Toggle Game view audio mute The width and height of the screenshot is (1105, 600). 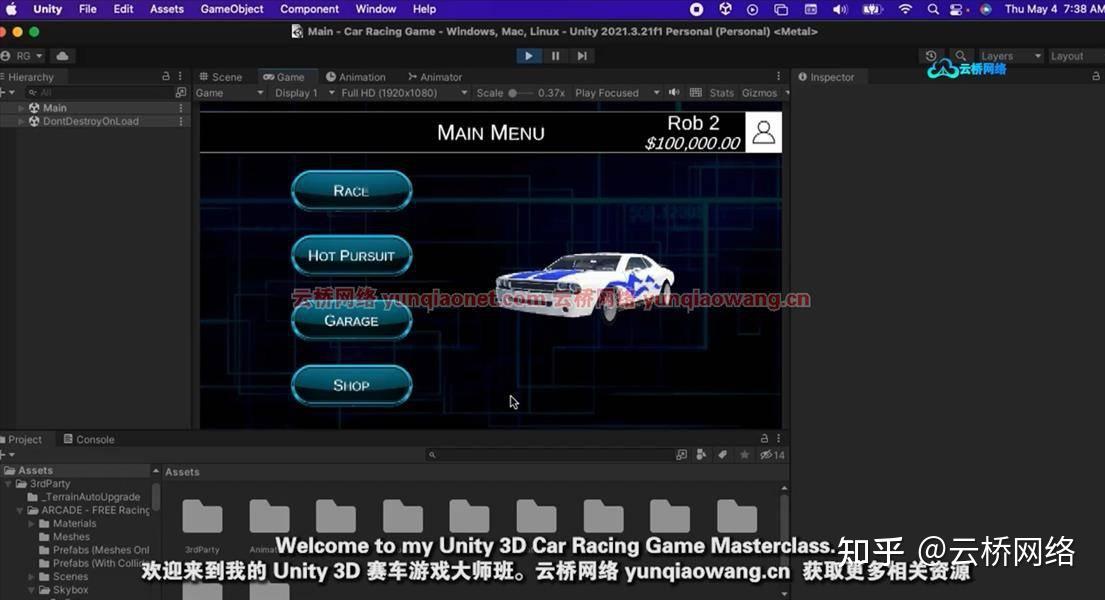point(674,92)
